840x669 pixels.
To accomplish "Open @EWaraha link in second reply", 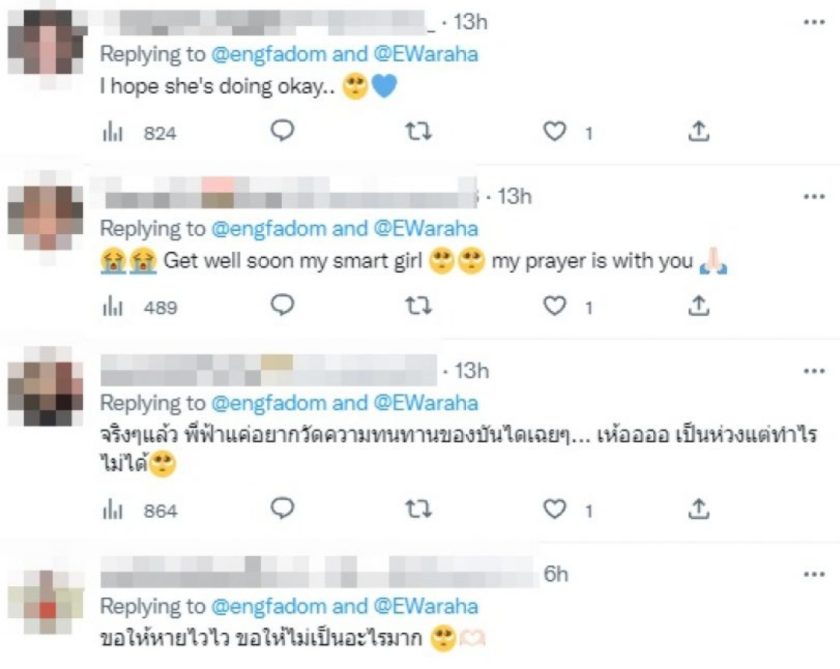I will click(x=425, y=229).
